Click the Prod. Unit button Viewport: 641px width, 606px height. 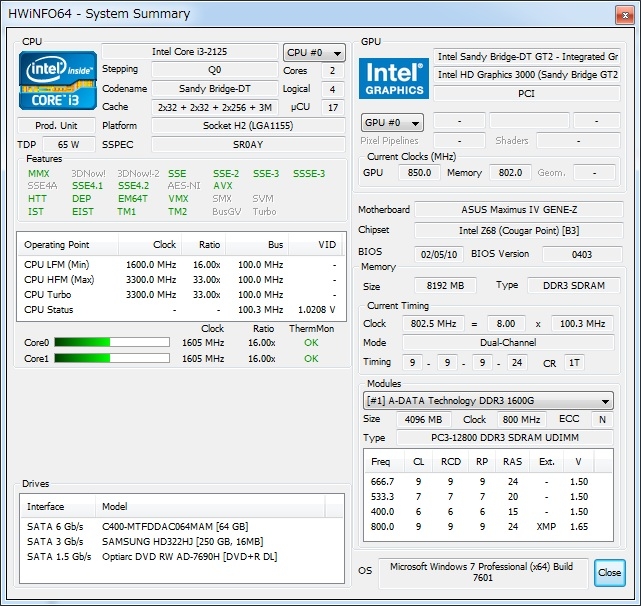click(x=56, y=126)
